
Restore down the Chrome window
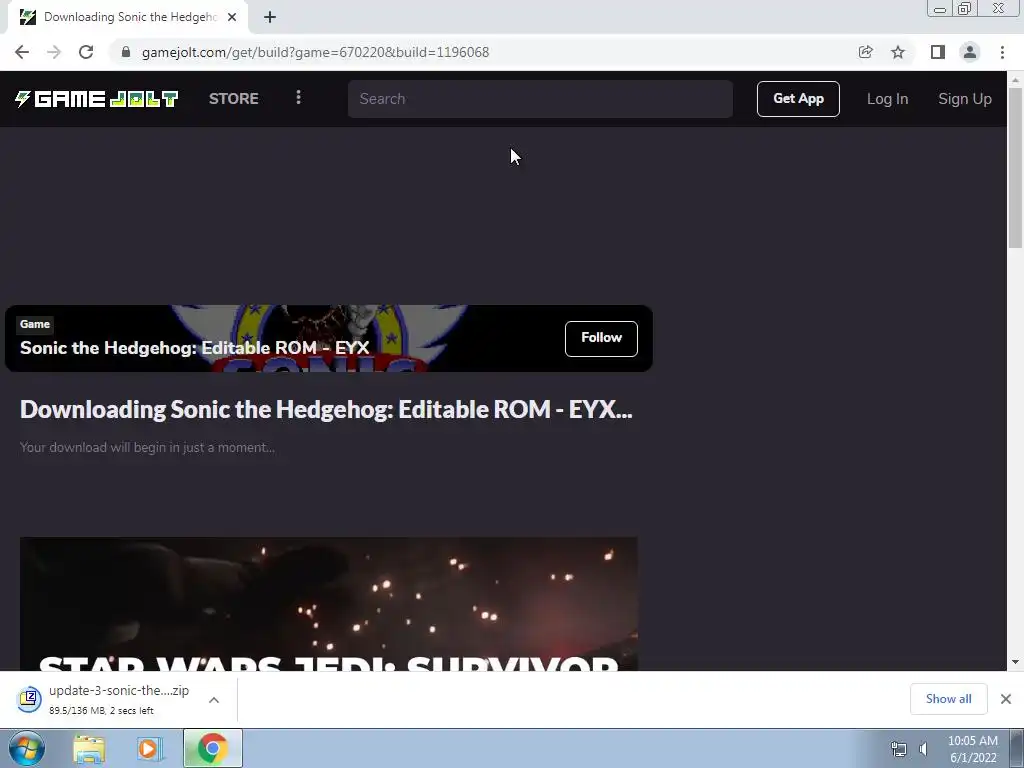click(x=964, y=8)
